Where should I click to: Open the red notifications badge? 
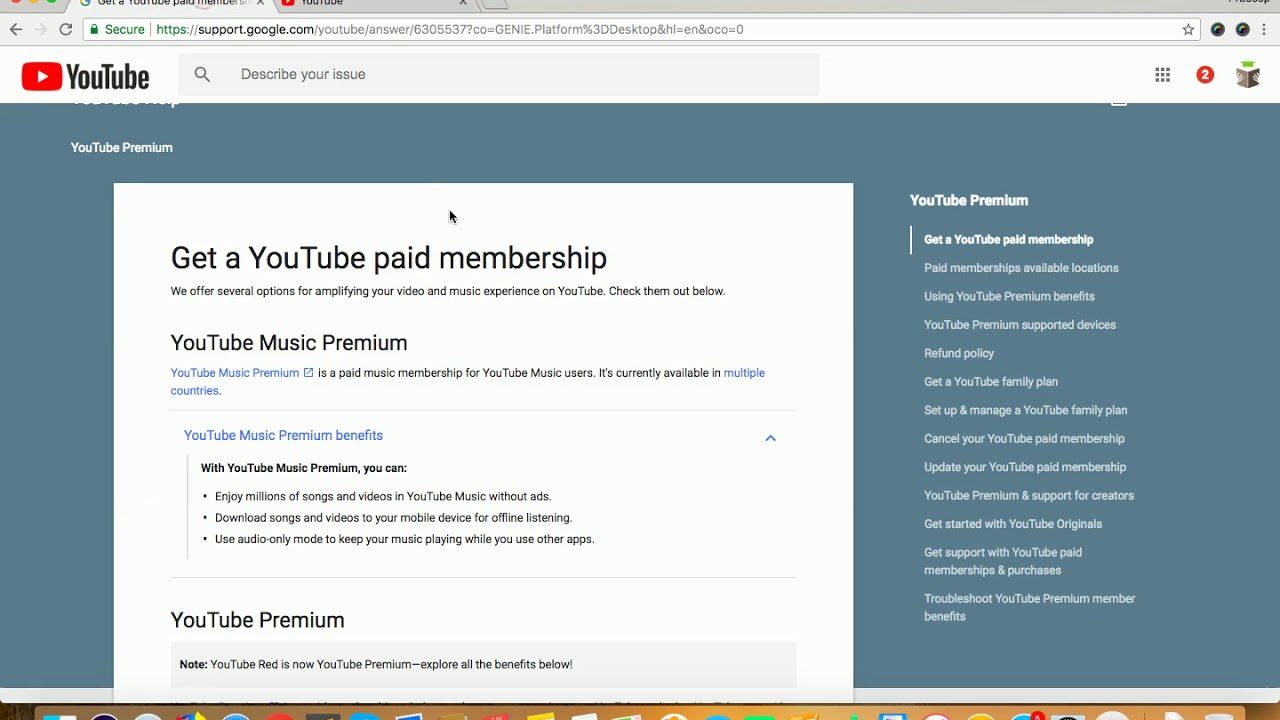(x=1205, y=75)
